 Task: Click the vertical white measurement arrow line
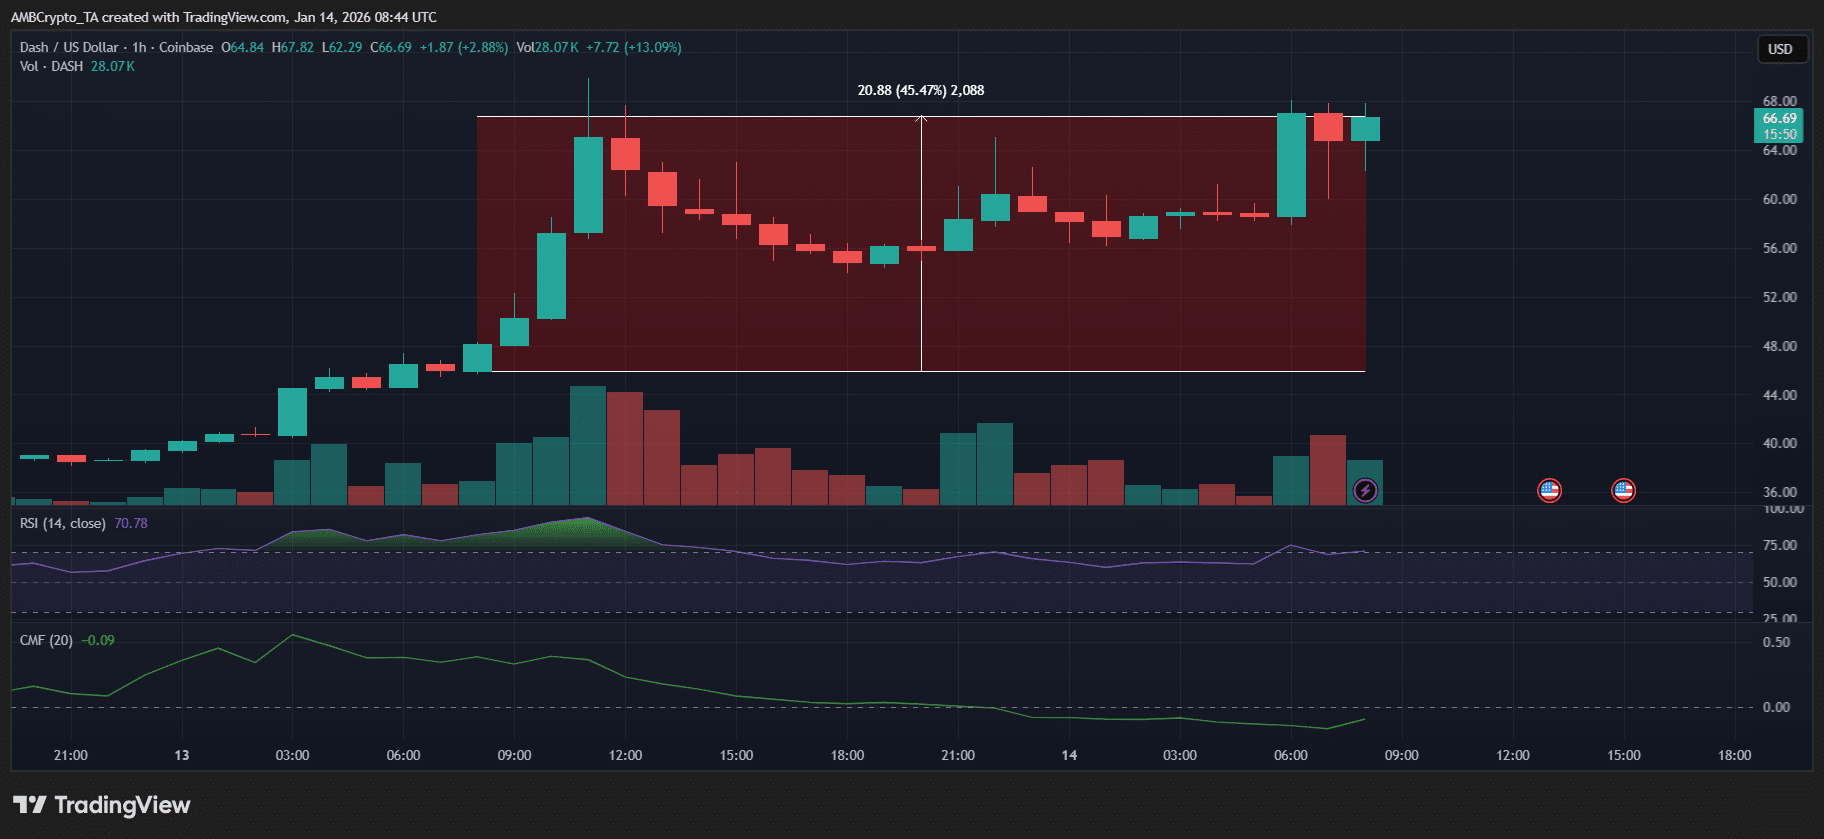tap(921, 250)
